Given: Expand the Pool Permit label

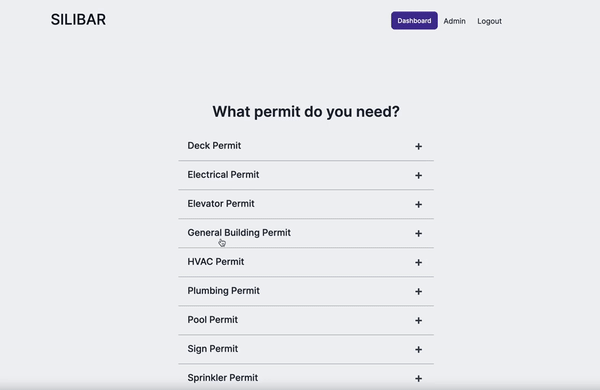Looking at the screenshot, I should pos(212,320).
